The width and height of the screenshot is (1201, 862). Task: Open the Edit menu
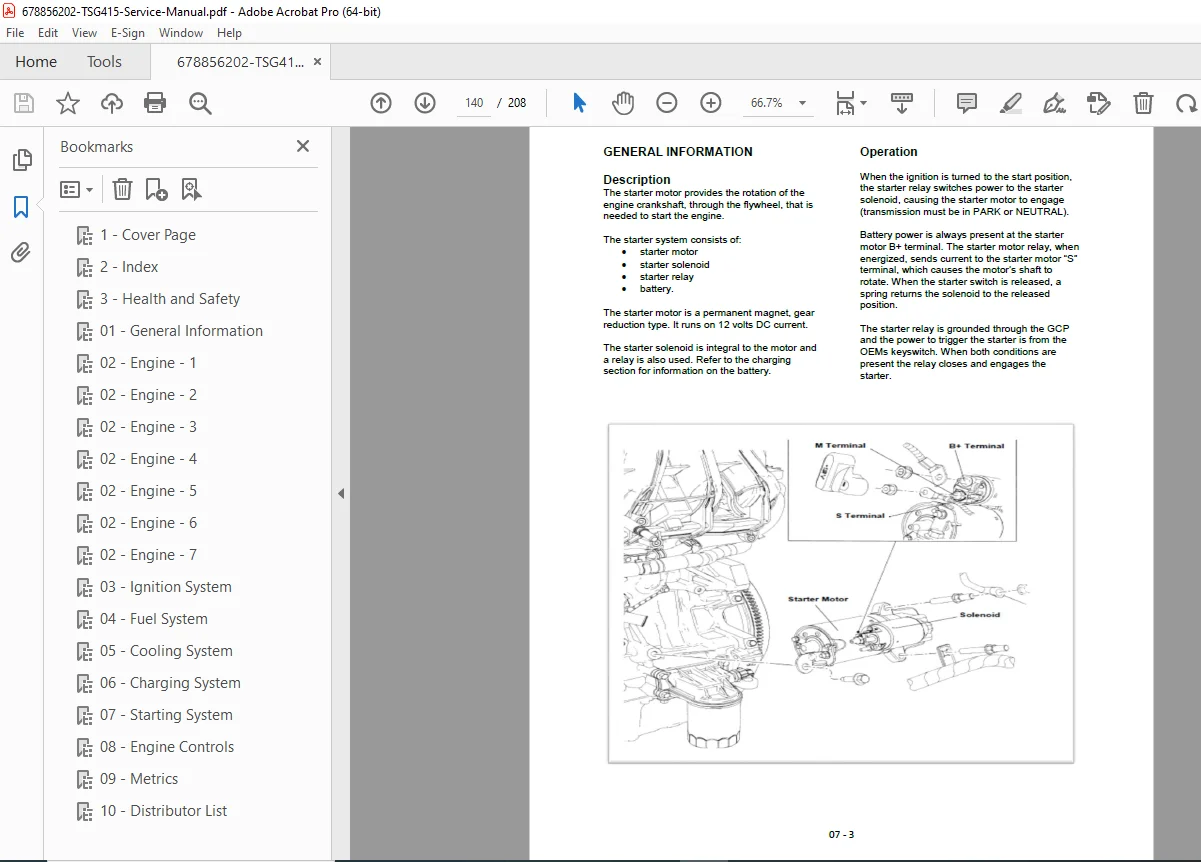point(48,33)
